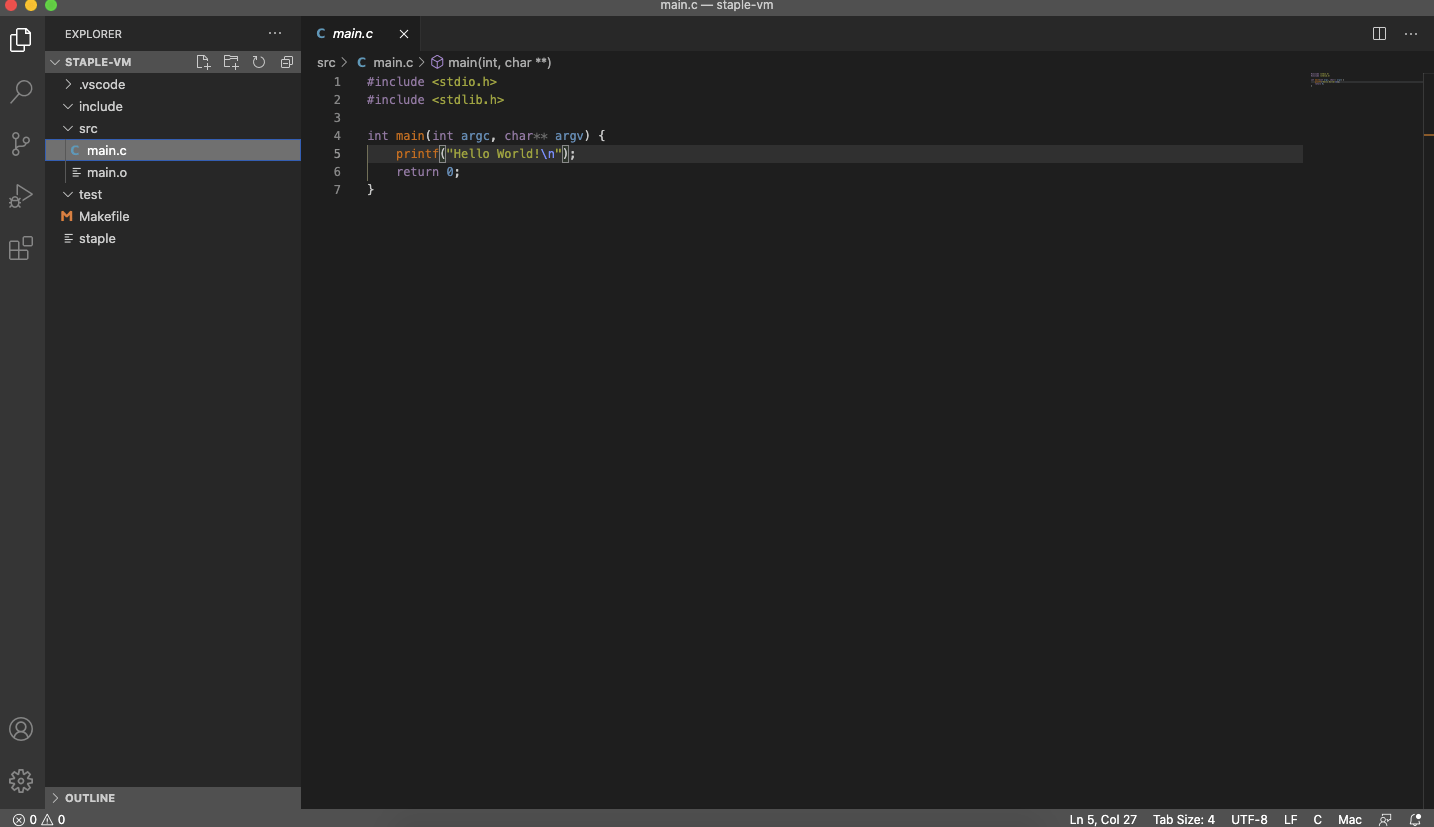The height and width of the screenshot is (827, 1434).
Task: Open notifications bell in status bar
Action: pyautogui.click(x=1415, y=819)
